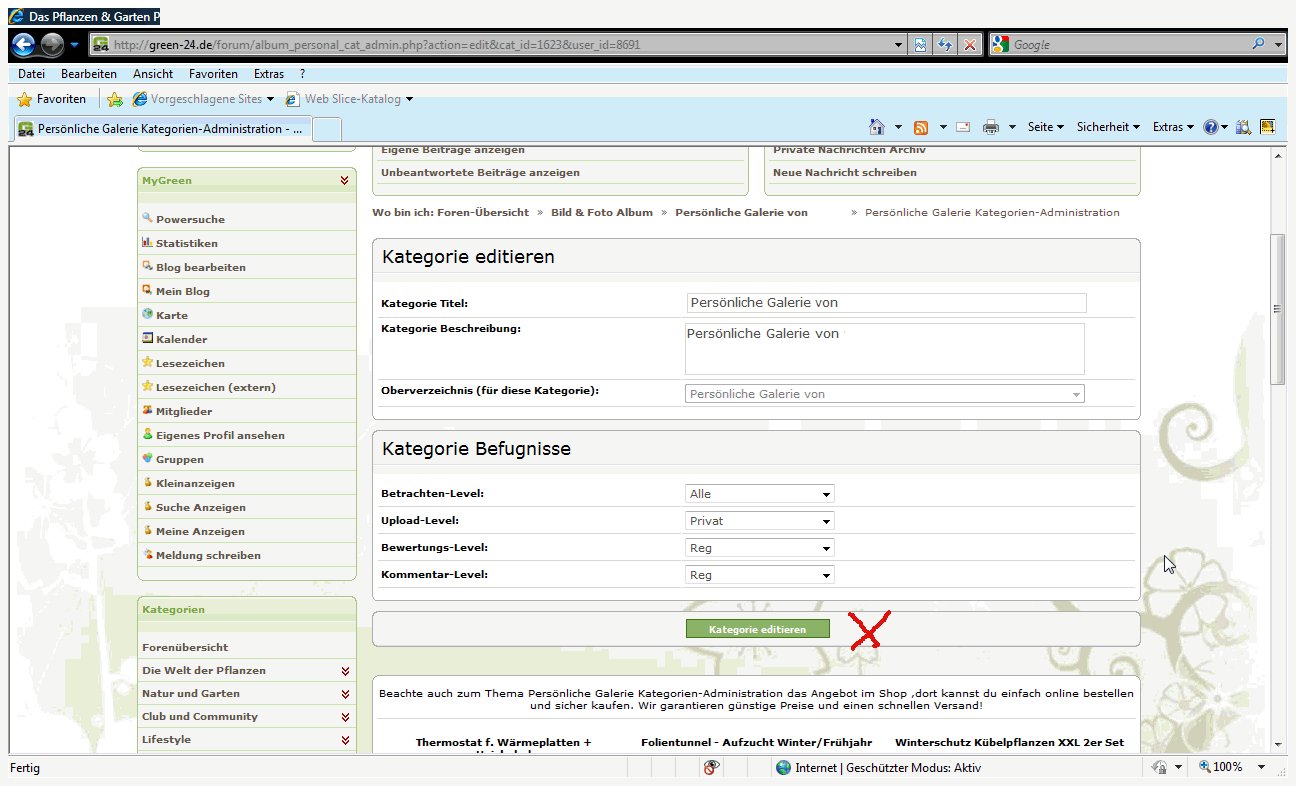Click the Kategorie Titel text field
Screen dimensions: 1296x786
point(886,303)
